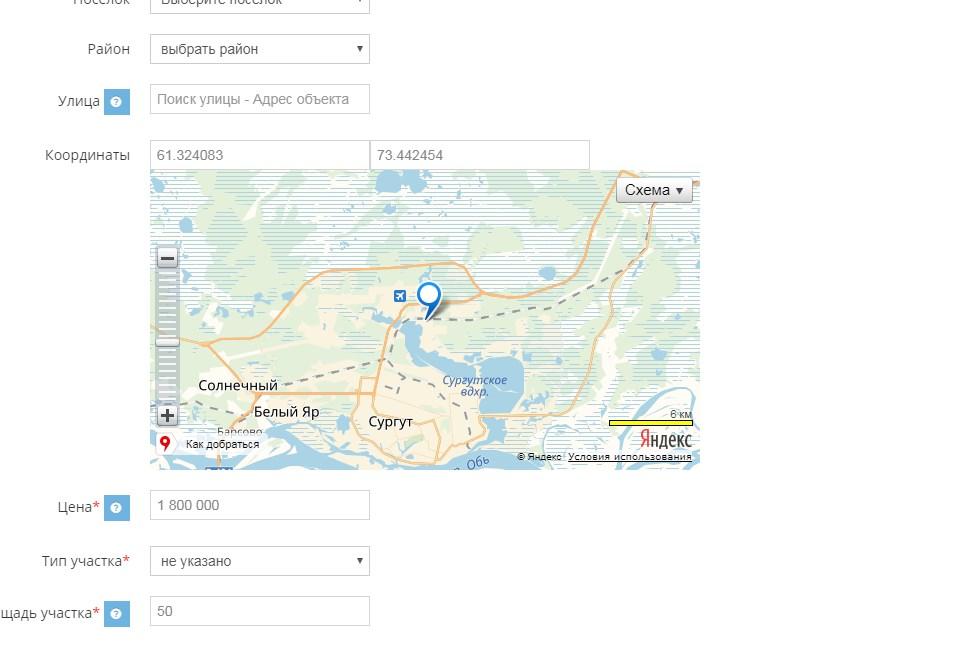Click the Цена price input field
Image resolution: width=972 pixels, height=646 pixels.
click(260, 505)
